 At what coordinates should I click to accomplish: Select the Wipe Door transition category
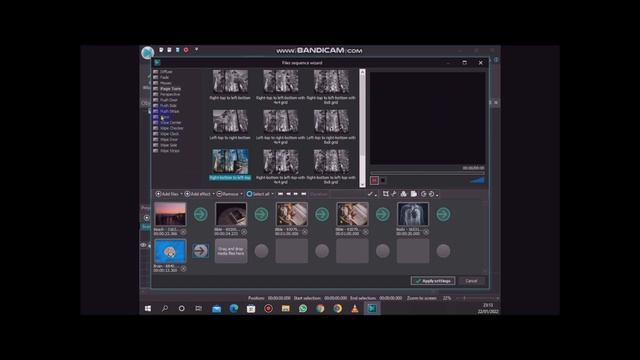pos(166,140)
